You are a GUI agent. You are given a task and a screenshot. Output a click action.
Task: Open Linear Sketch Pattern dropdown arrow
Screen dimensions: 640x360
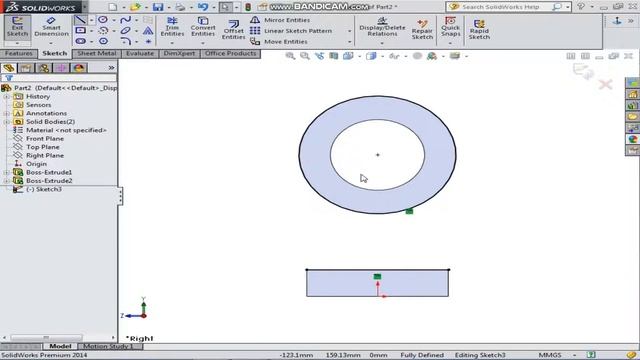coord(349,31)
